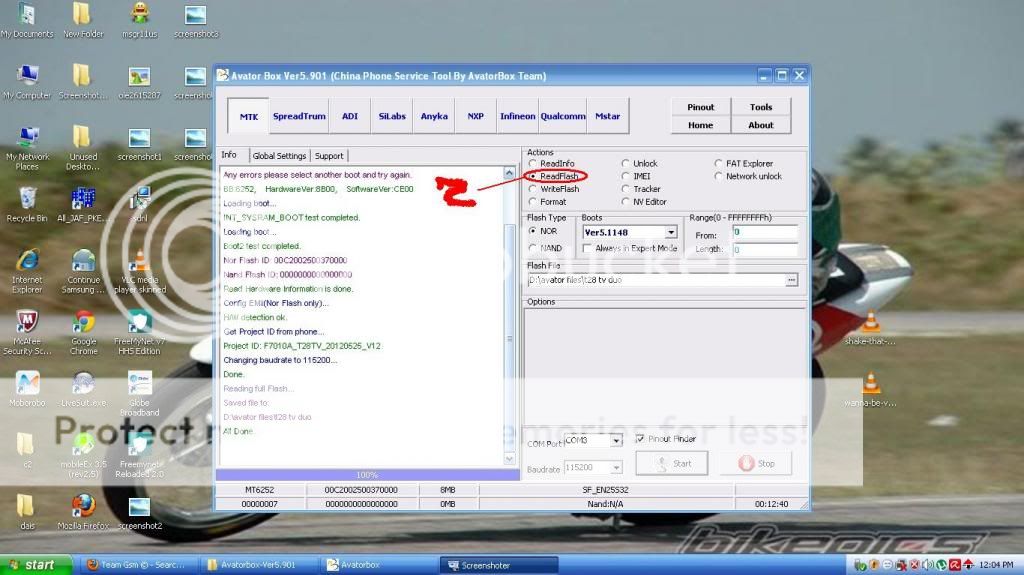Open the dais folder icon
The image size is (1024, 575).
[x=27, y=512]
